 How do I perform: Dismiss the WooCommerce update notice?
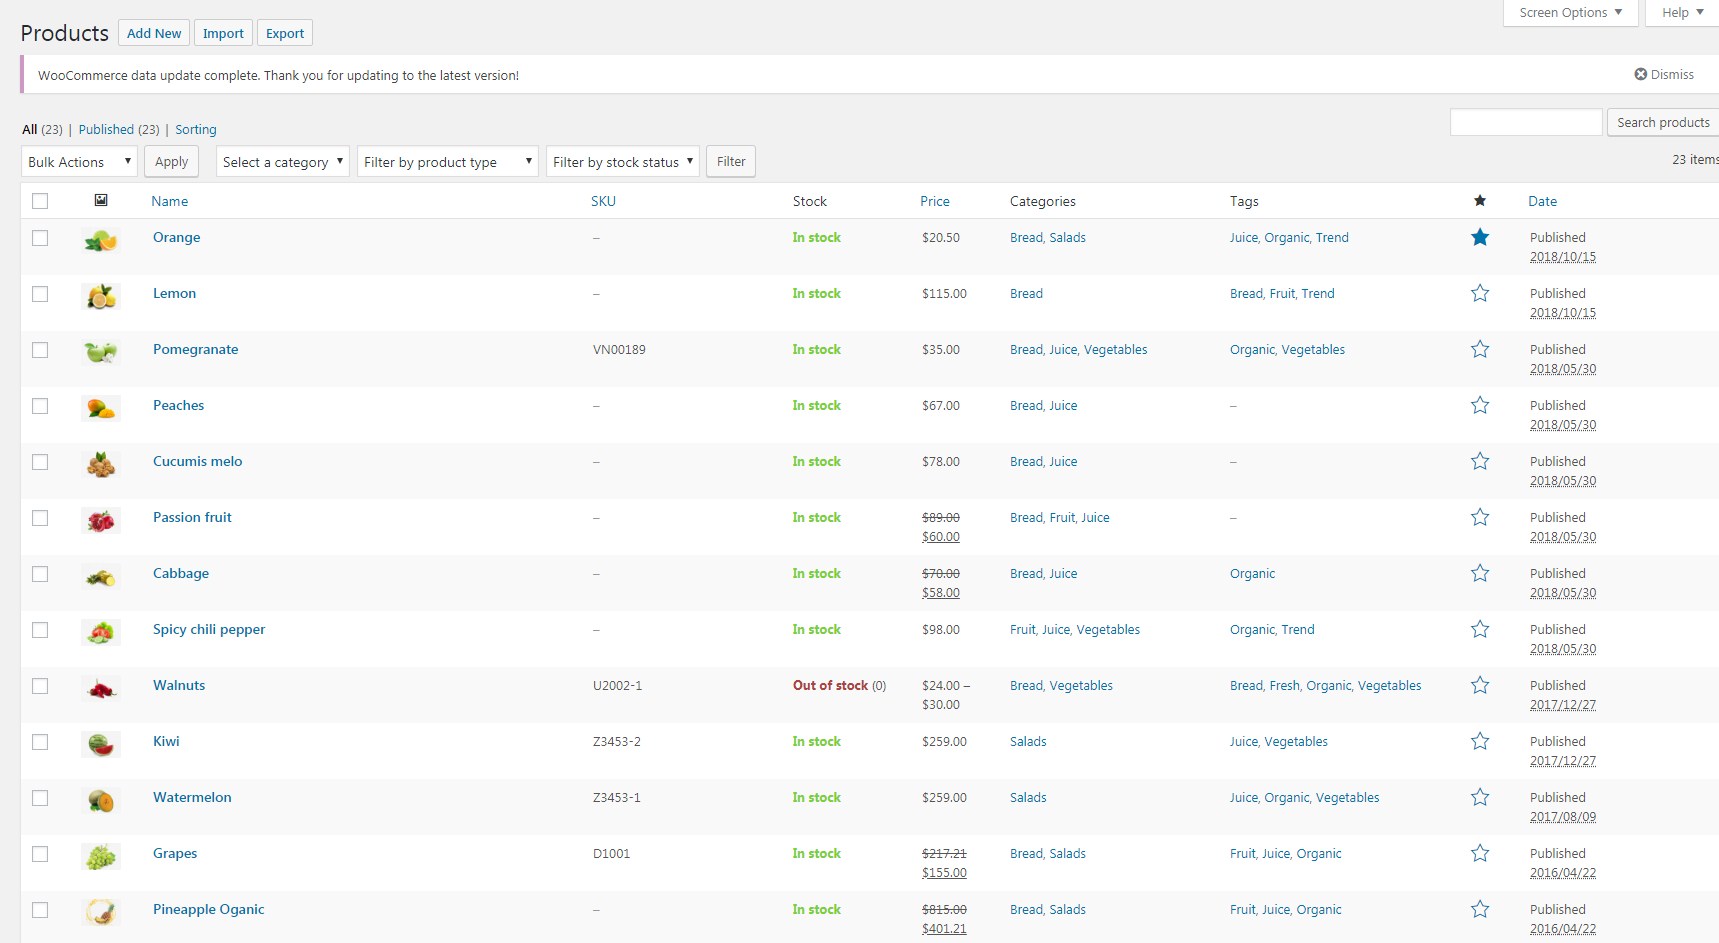(x=1664, y=74)
